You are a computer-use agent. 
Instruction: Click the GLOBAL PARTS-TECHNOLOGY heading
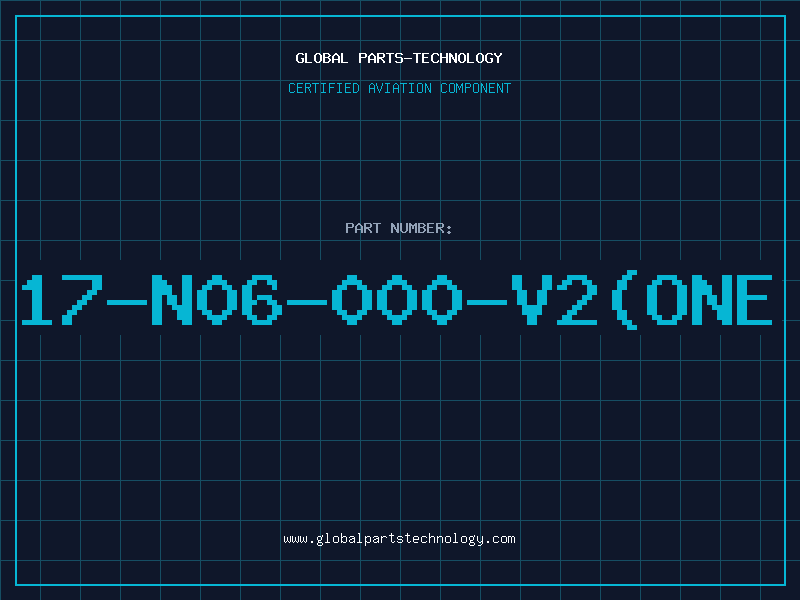(x=399, y=58)
